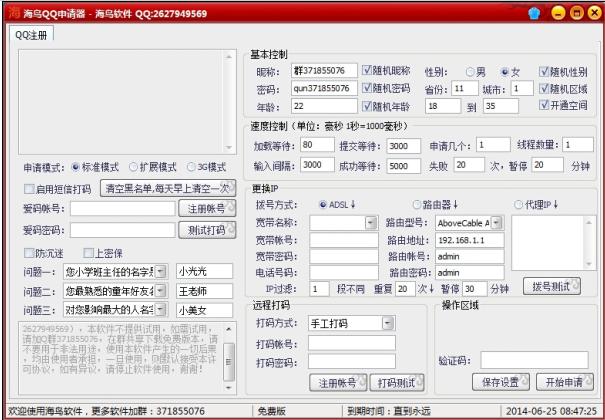Viewport: 605px width, 420px height.
Task: Click the blue skin icon in title bar
Action: [x=534, y=14]
